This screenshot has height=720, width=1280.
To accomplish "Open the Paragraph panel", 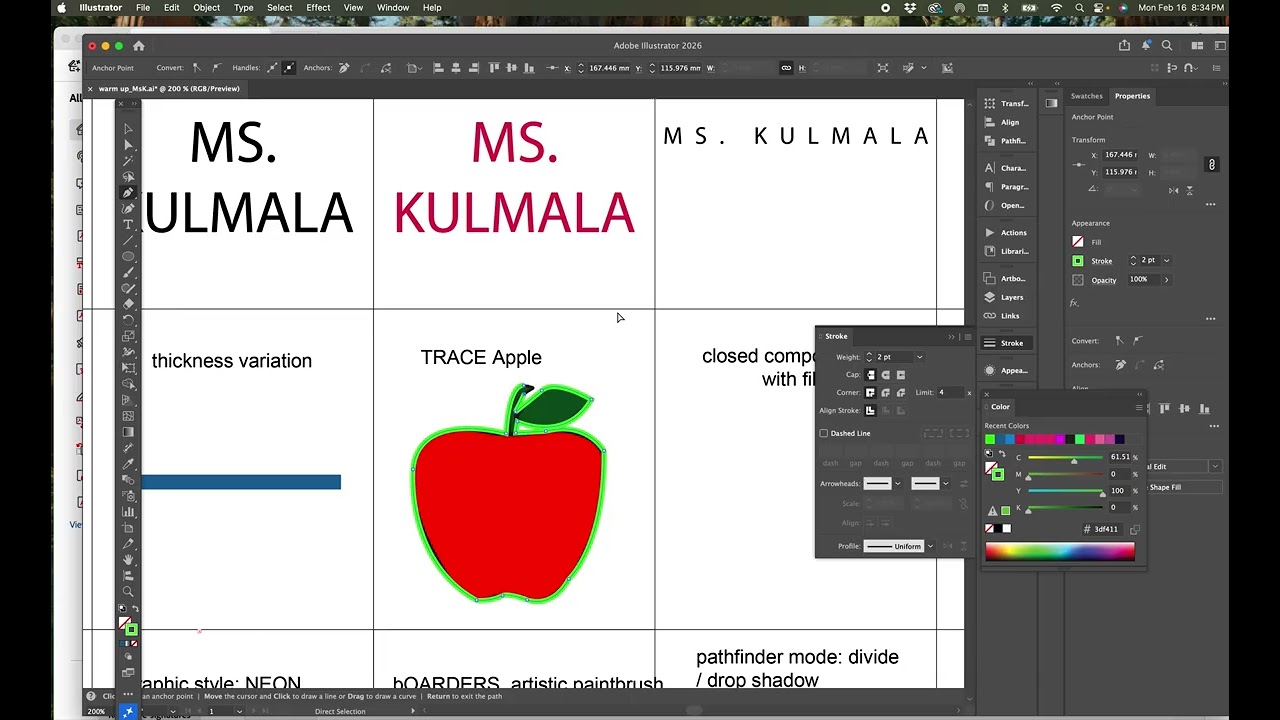I will (x=1005, y=187).
